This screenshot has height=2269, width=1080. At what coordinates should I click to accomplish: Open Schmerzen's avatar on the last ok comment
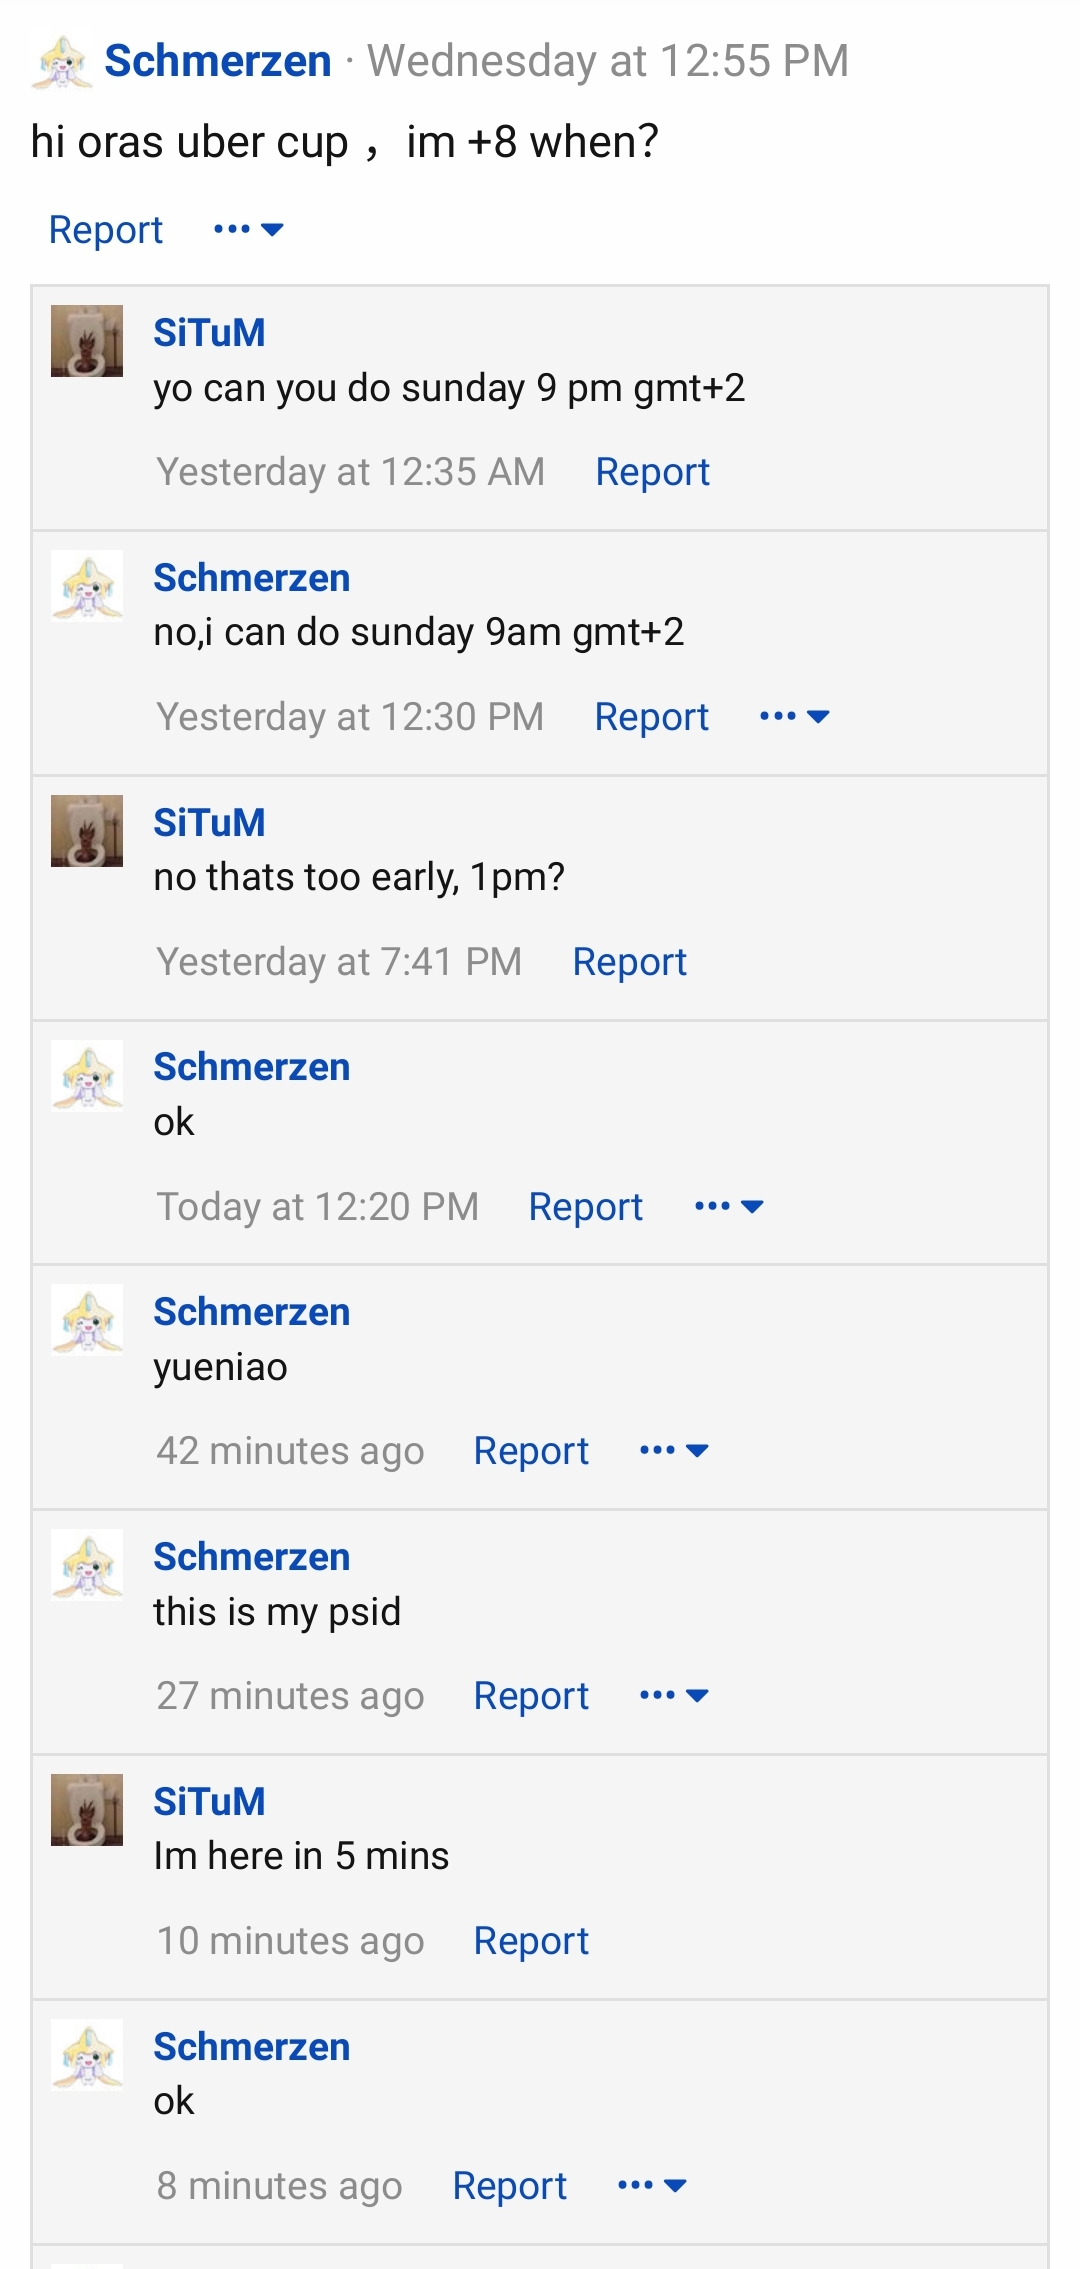(87, 2055)
